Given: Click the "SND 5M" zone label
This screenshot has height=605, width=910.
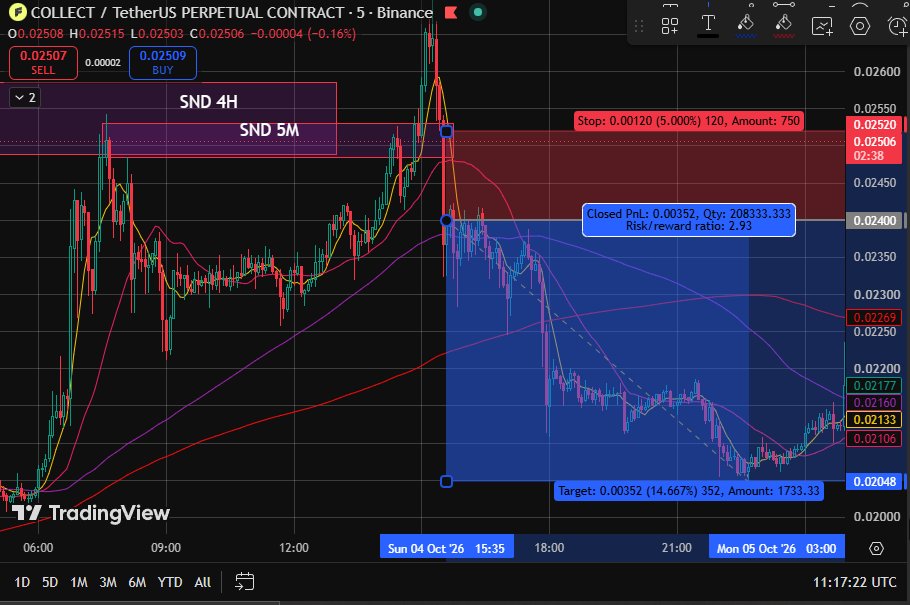Looking at the screenshot, I should point(269,130).
